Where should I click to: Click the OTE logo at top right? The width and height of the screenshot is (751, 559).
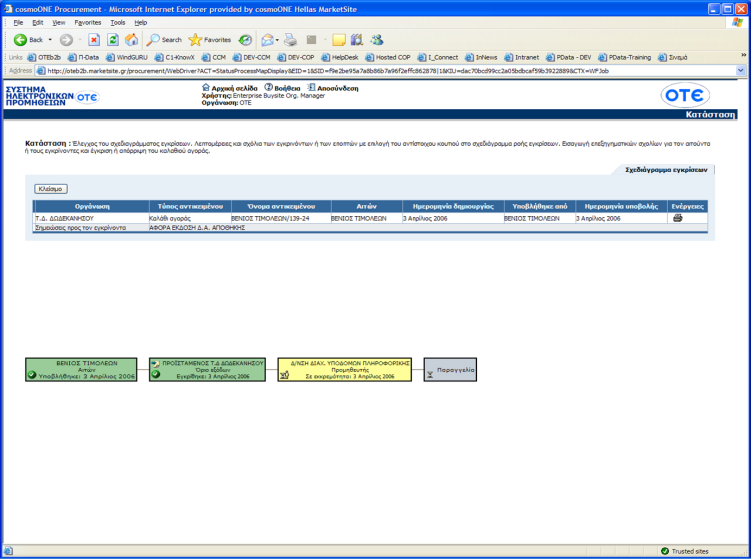[x=685, y=95]
